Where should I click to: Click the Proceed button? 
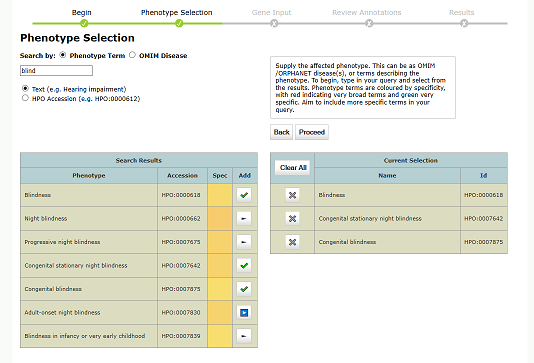312,132
